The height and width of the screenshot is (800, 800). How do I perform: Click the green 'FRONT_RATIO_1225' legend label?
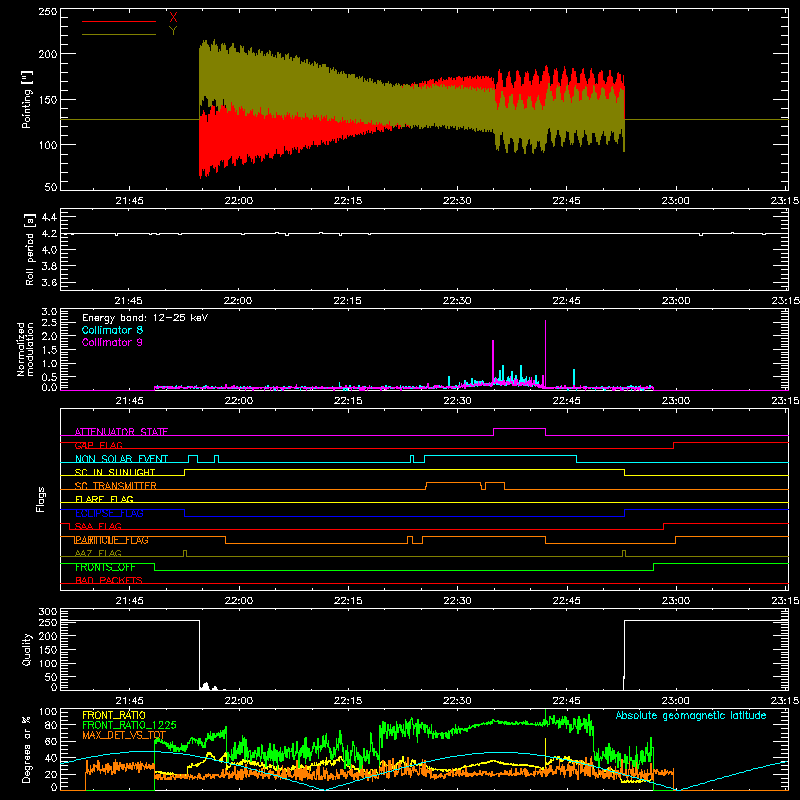129,725
